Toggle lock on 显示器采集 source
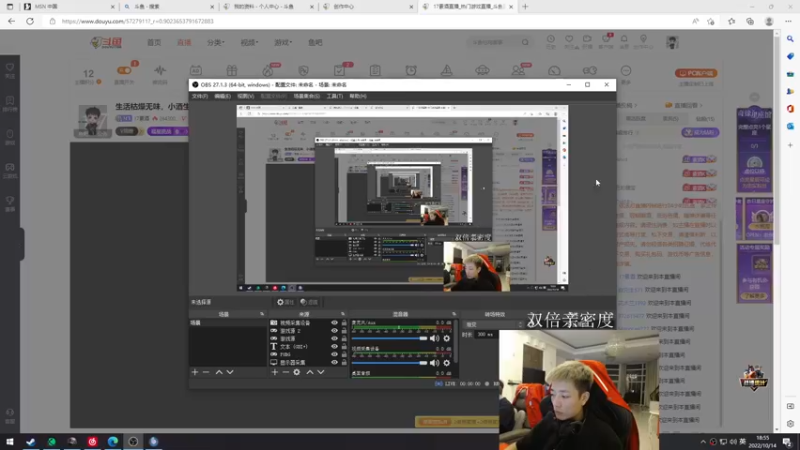 (x=344, y=362)
